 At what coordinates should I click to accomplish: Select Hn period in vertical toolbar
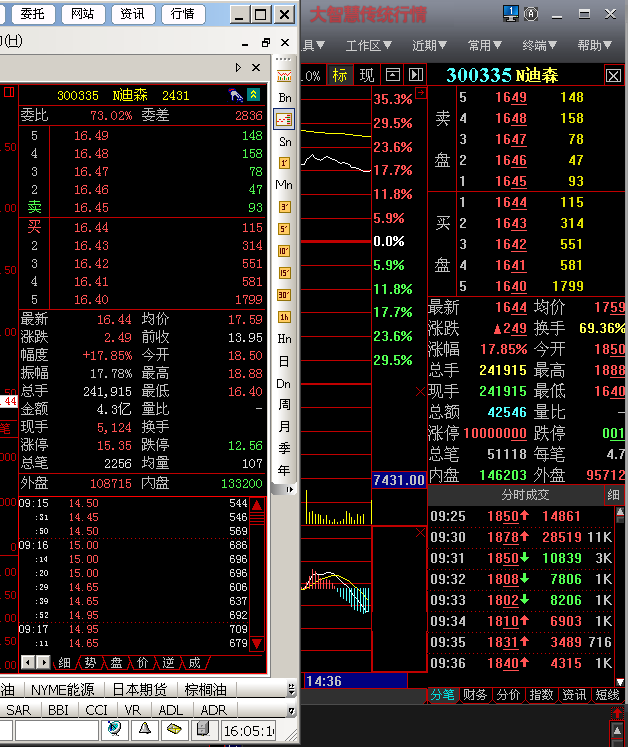tap(284, 339)
